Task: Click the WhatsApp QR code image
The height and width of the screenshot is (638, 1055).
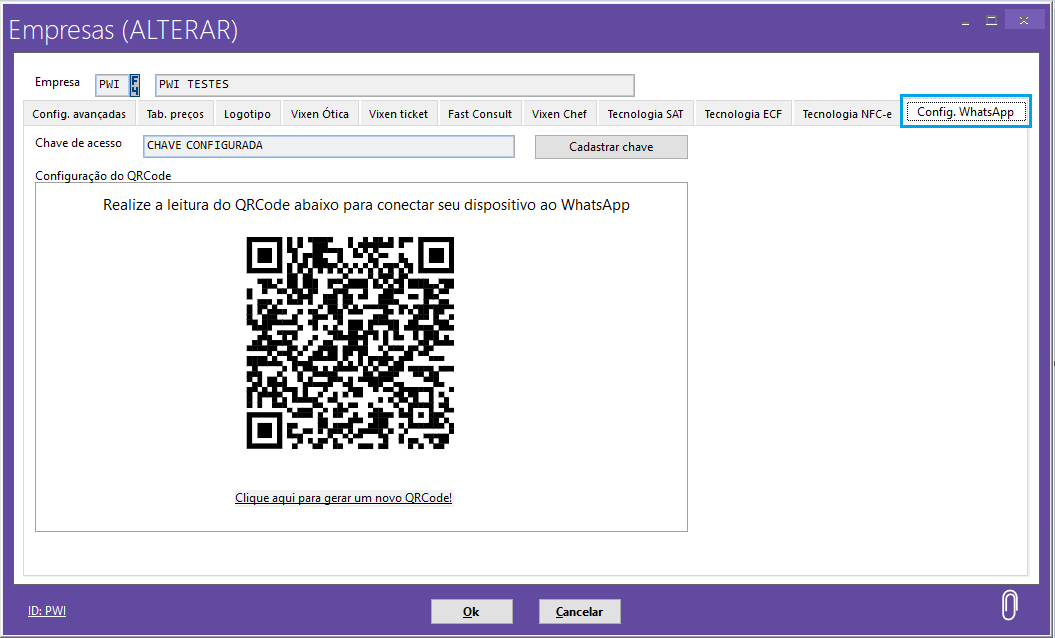Action: click(350, 343)
